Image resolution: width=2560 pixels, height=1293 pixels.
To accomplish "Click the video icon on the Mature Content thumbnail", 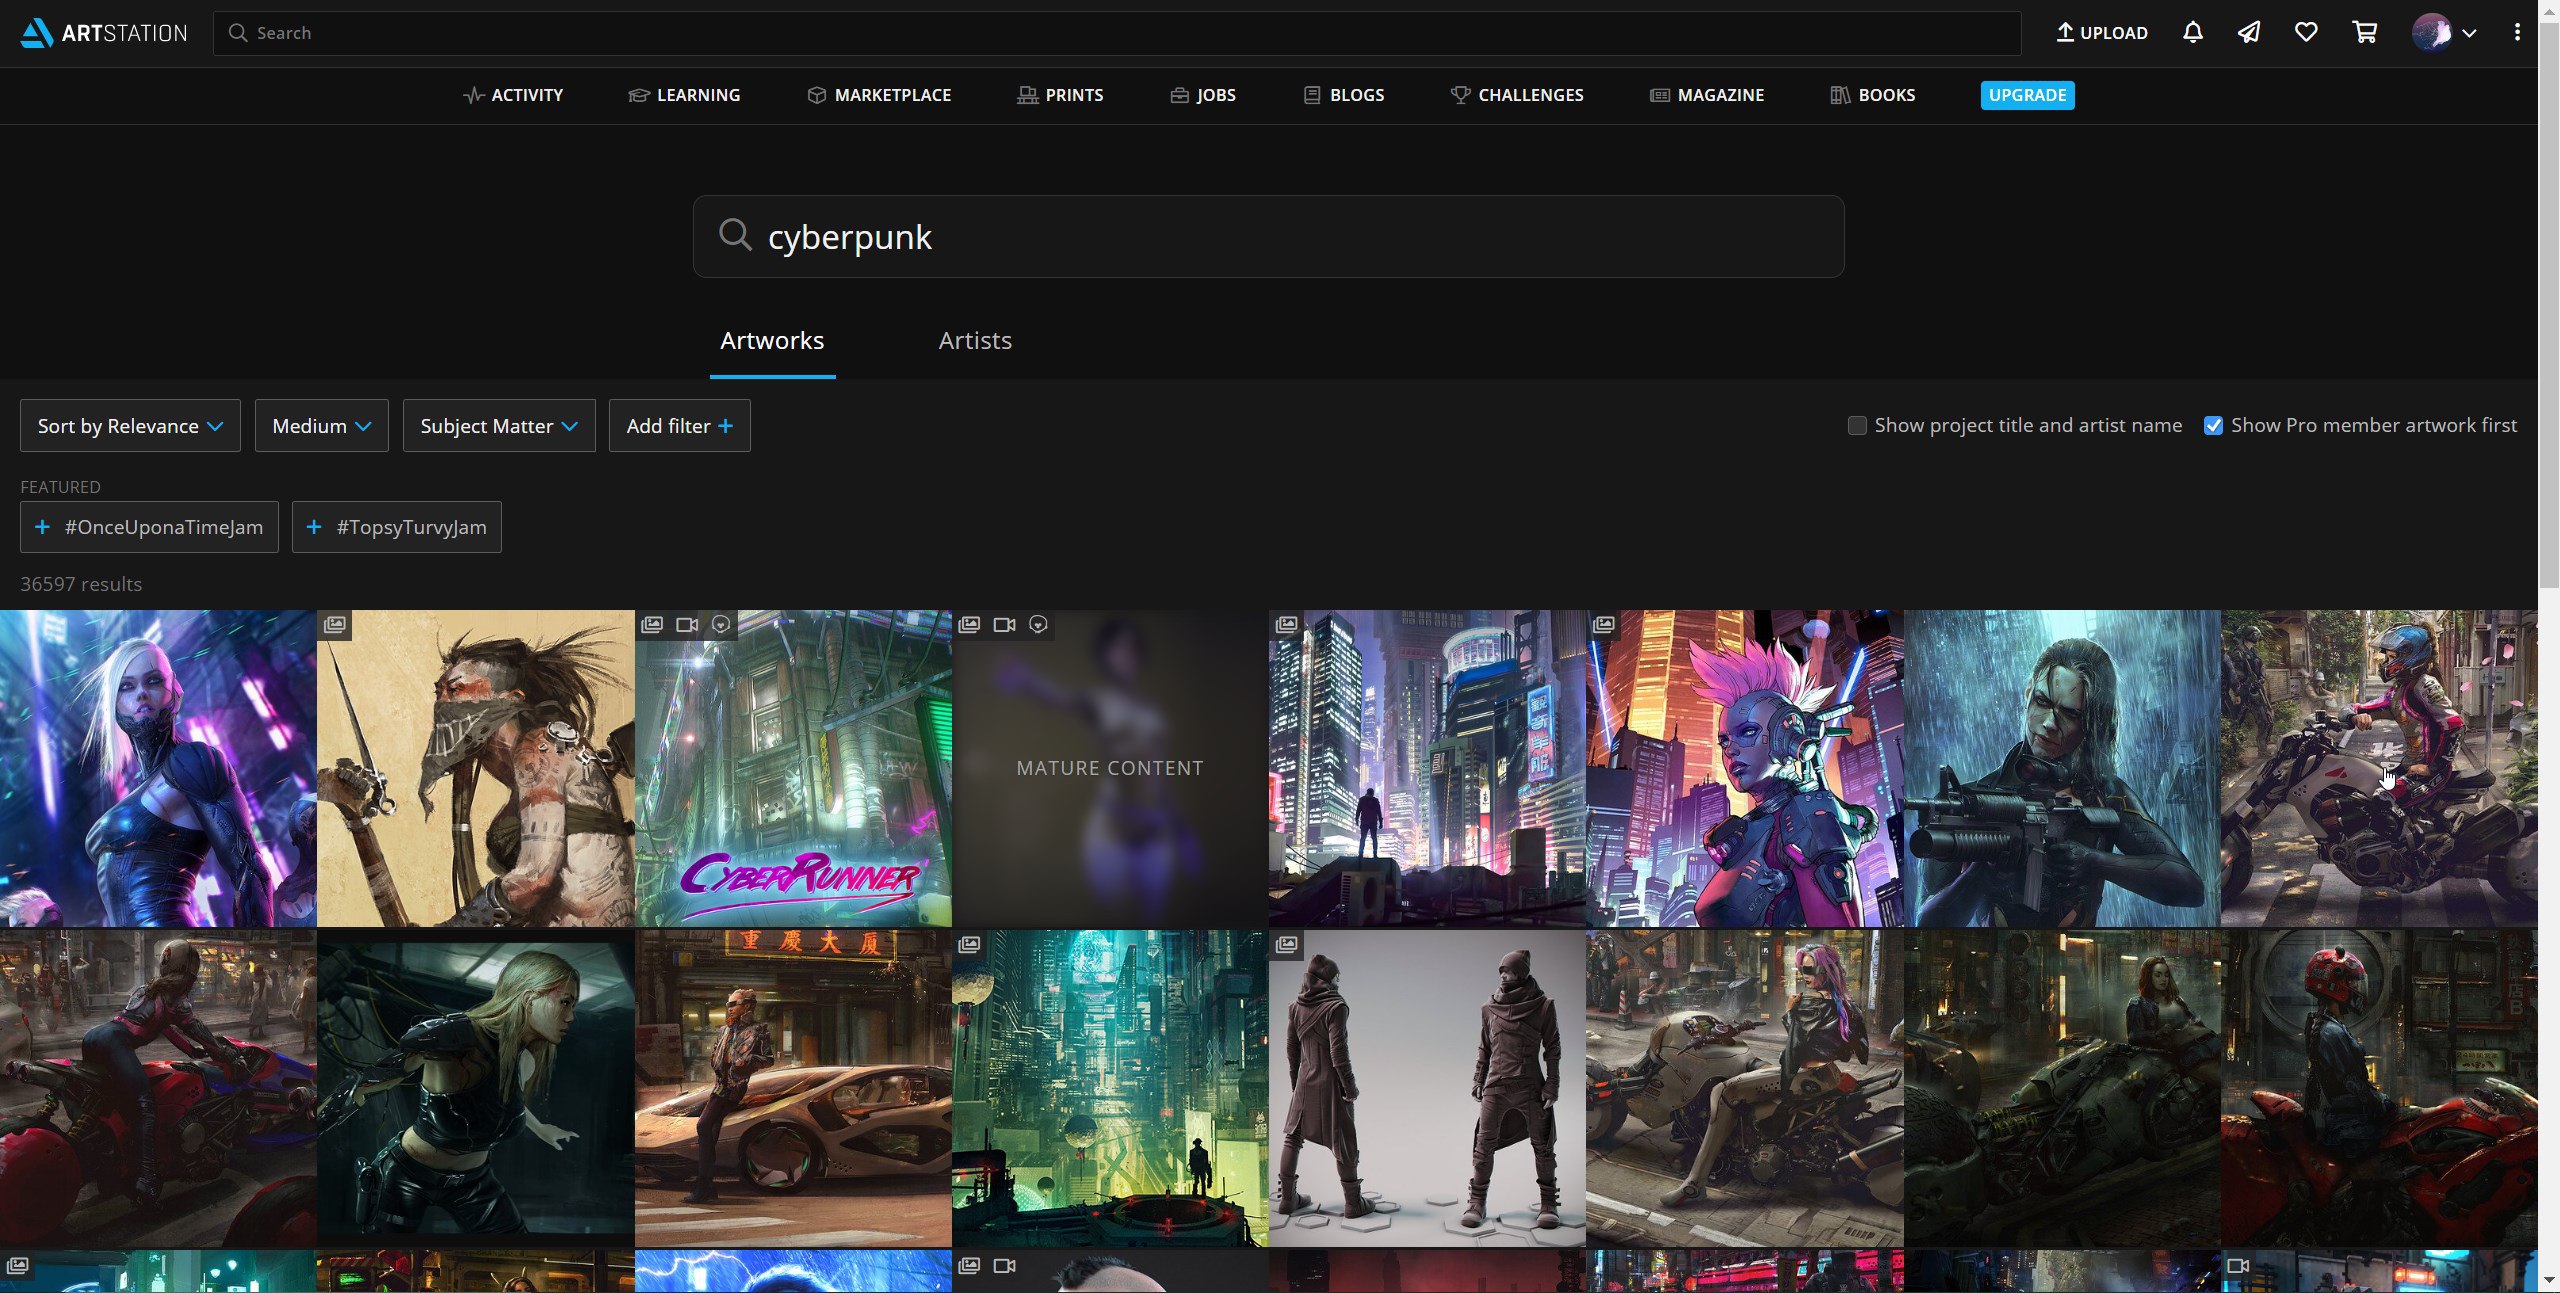I will (x=1004, y=625).
